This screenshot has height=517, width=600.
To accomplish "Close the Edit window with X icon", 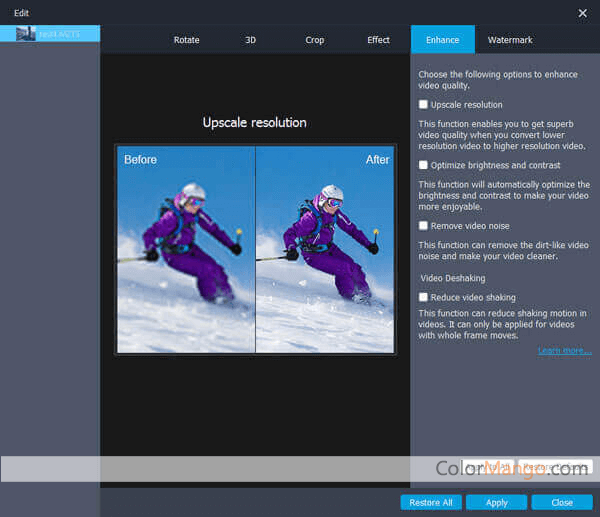I will click(x=583, y=13).
